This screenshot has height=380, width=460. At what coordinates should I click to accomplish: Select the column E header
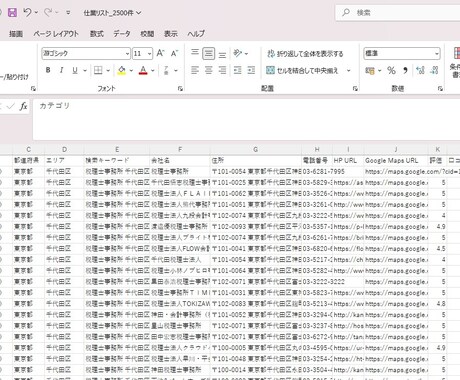tap(117, 149)
